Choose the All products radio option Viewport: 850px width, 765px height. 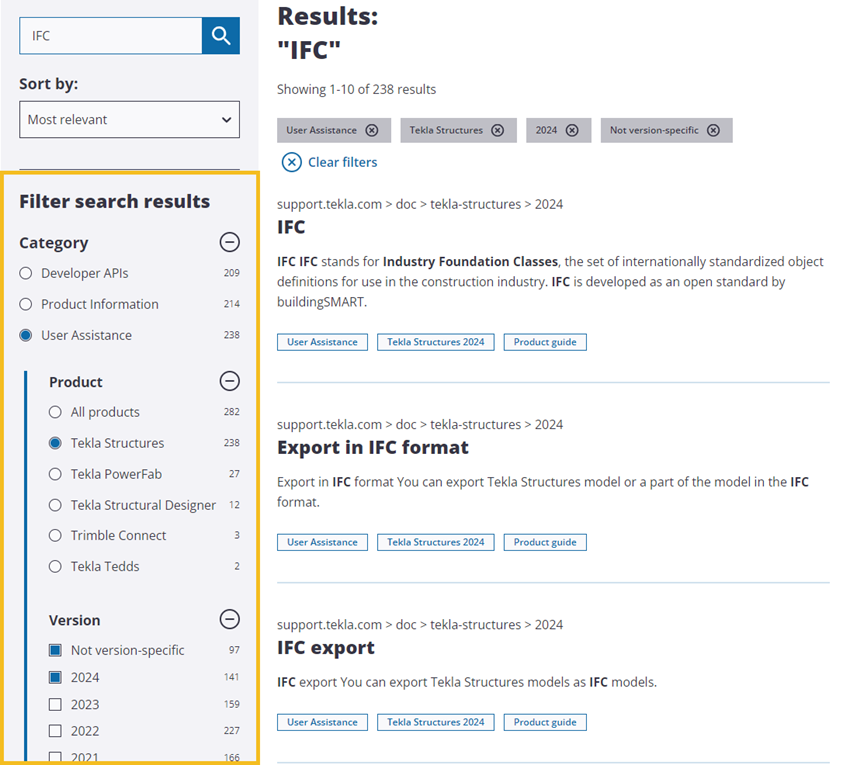[x=55, y=412]
